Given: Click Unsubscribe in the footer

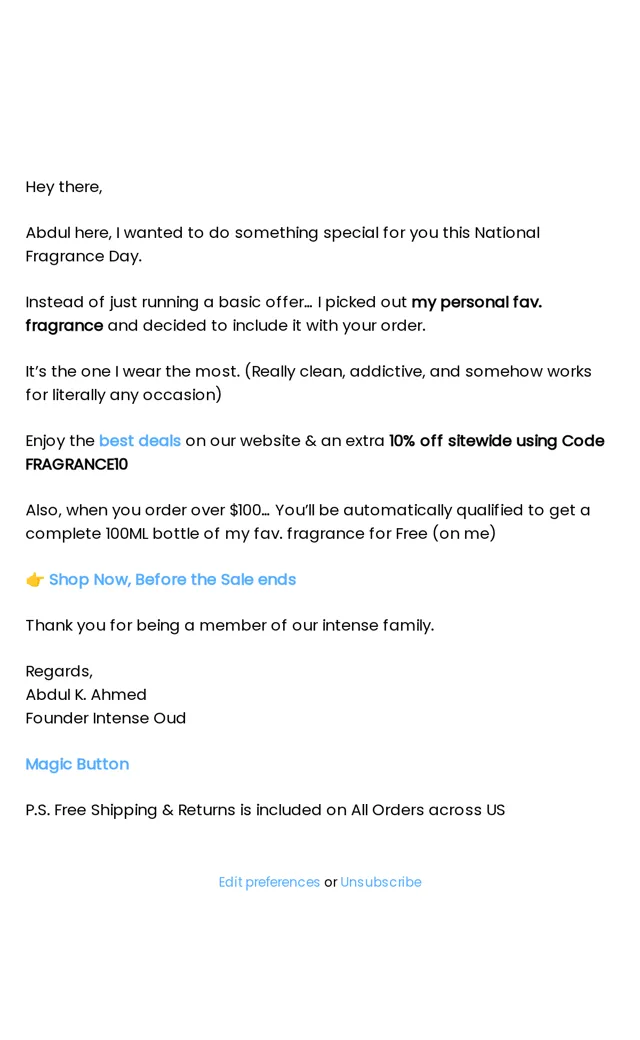Looking at the screenshot, I should (x=381, y=882).
